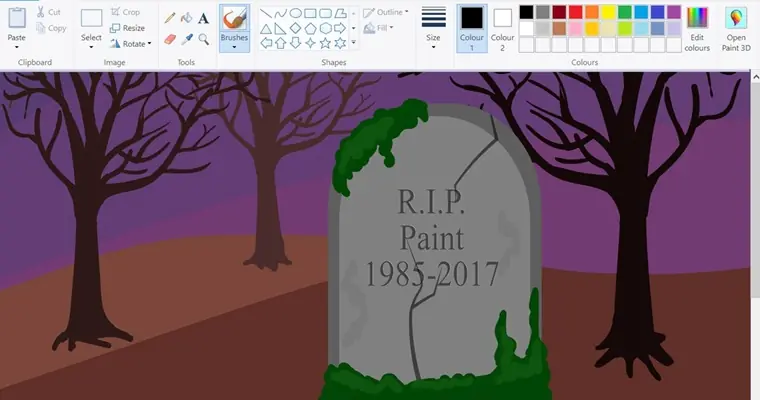Viewport: 760px width, 400px height.
Task: Choose the Right arrow shape
Action: pyautogui.click(x=340, y=29)
